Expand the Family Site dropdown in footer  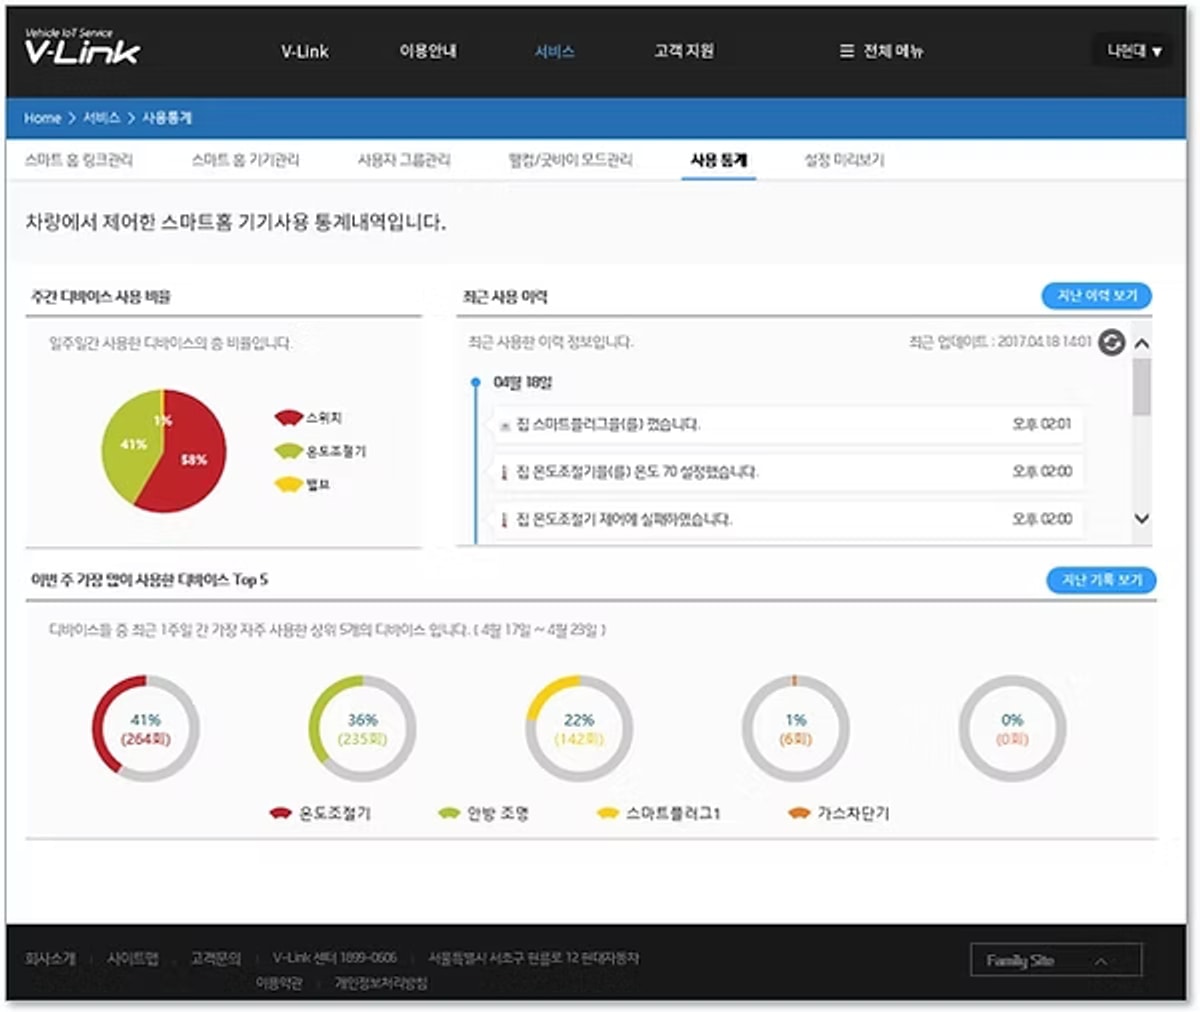(1058, 959)
